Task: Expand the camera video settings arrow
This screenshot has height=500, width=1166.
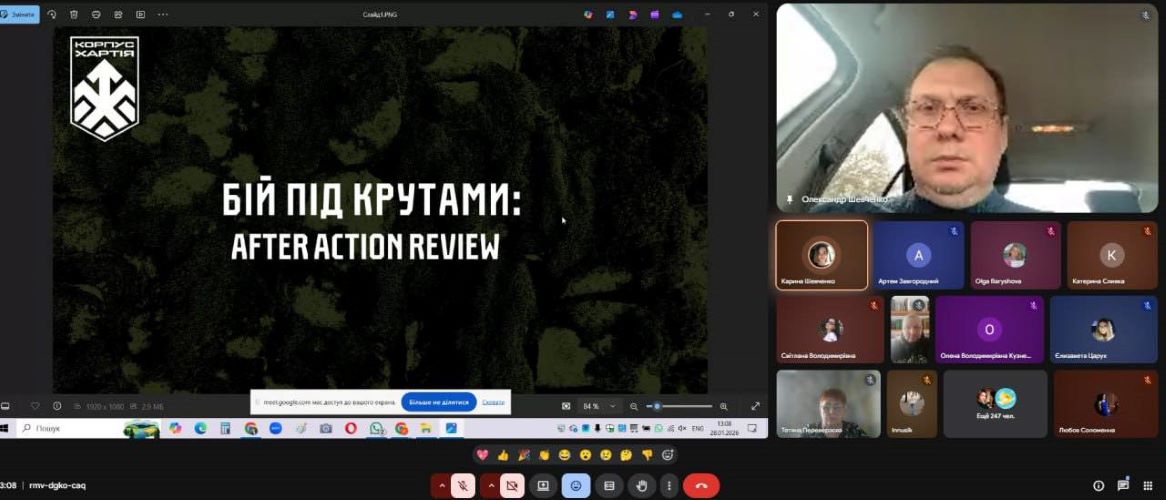Action: pyautogui.click(x=490, y=486)
